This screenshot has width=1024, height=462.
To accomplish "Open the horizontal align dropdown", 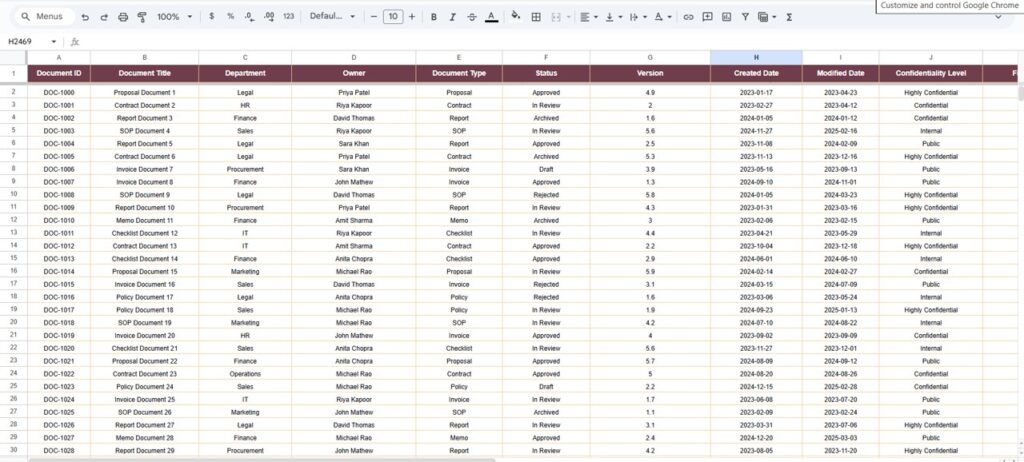I will coord(589,17).
